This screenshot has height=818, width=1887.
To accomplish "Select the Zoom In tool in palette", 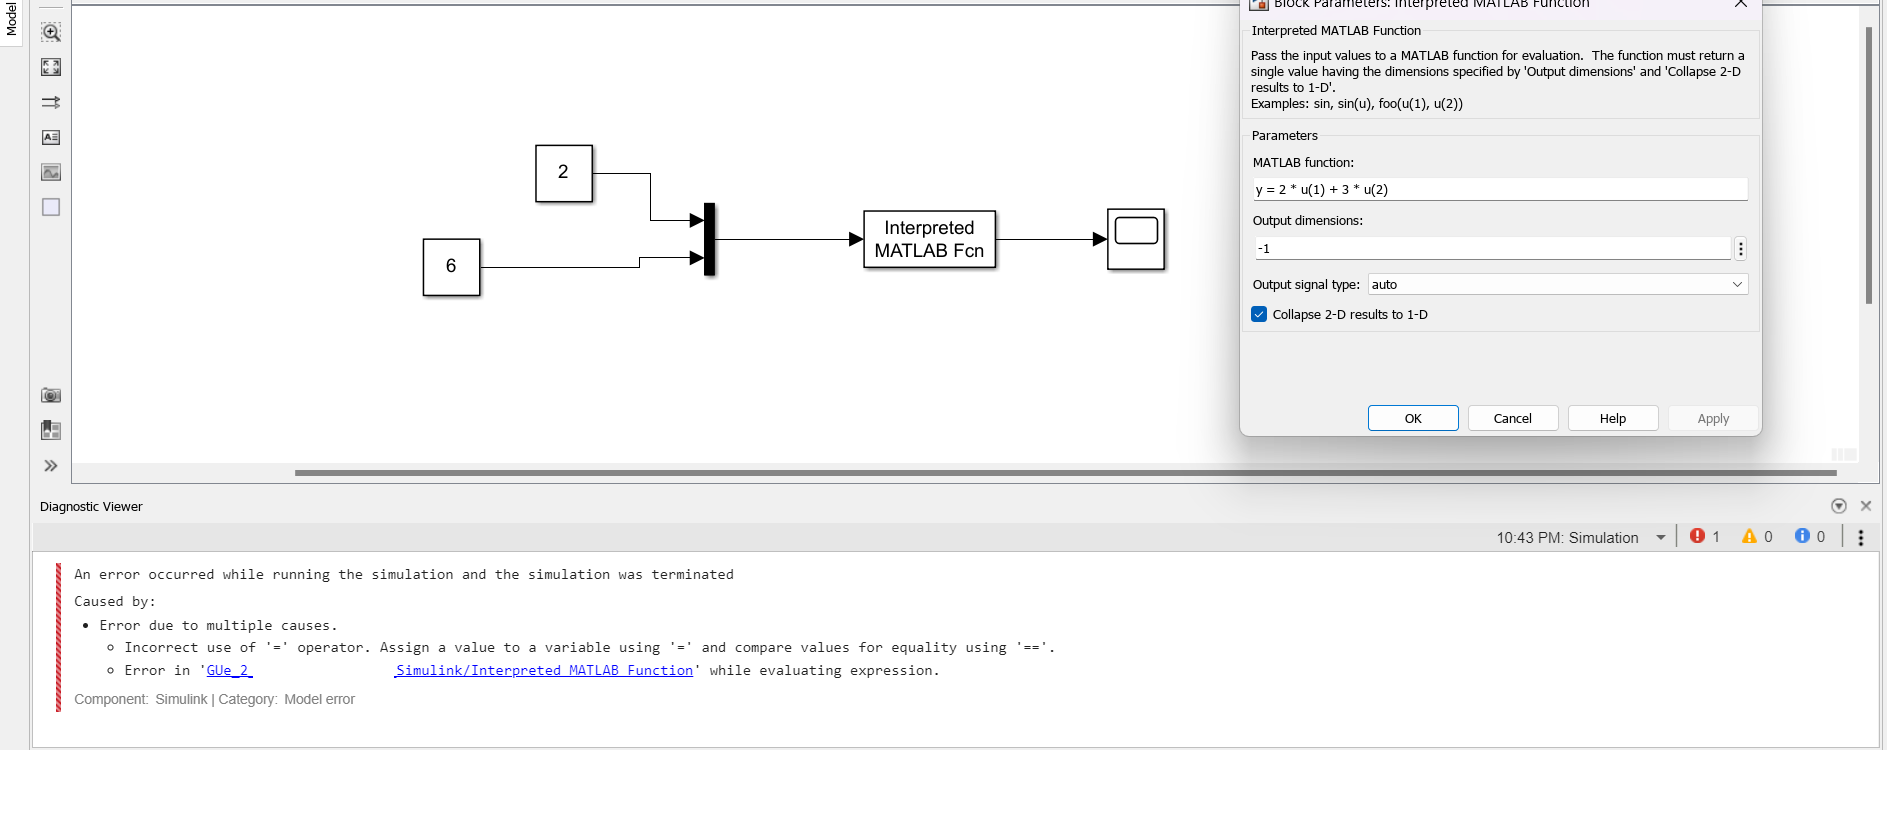I will click(x=51, y=32).
